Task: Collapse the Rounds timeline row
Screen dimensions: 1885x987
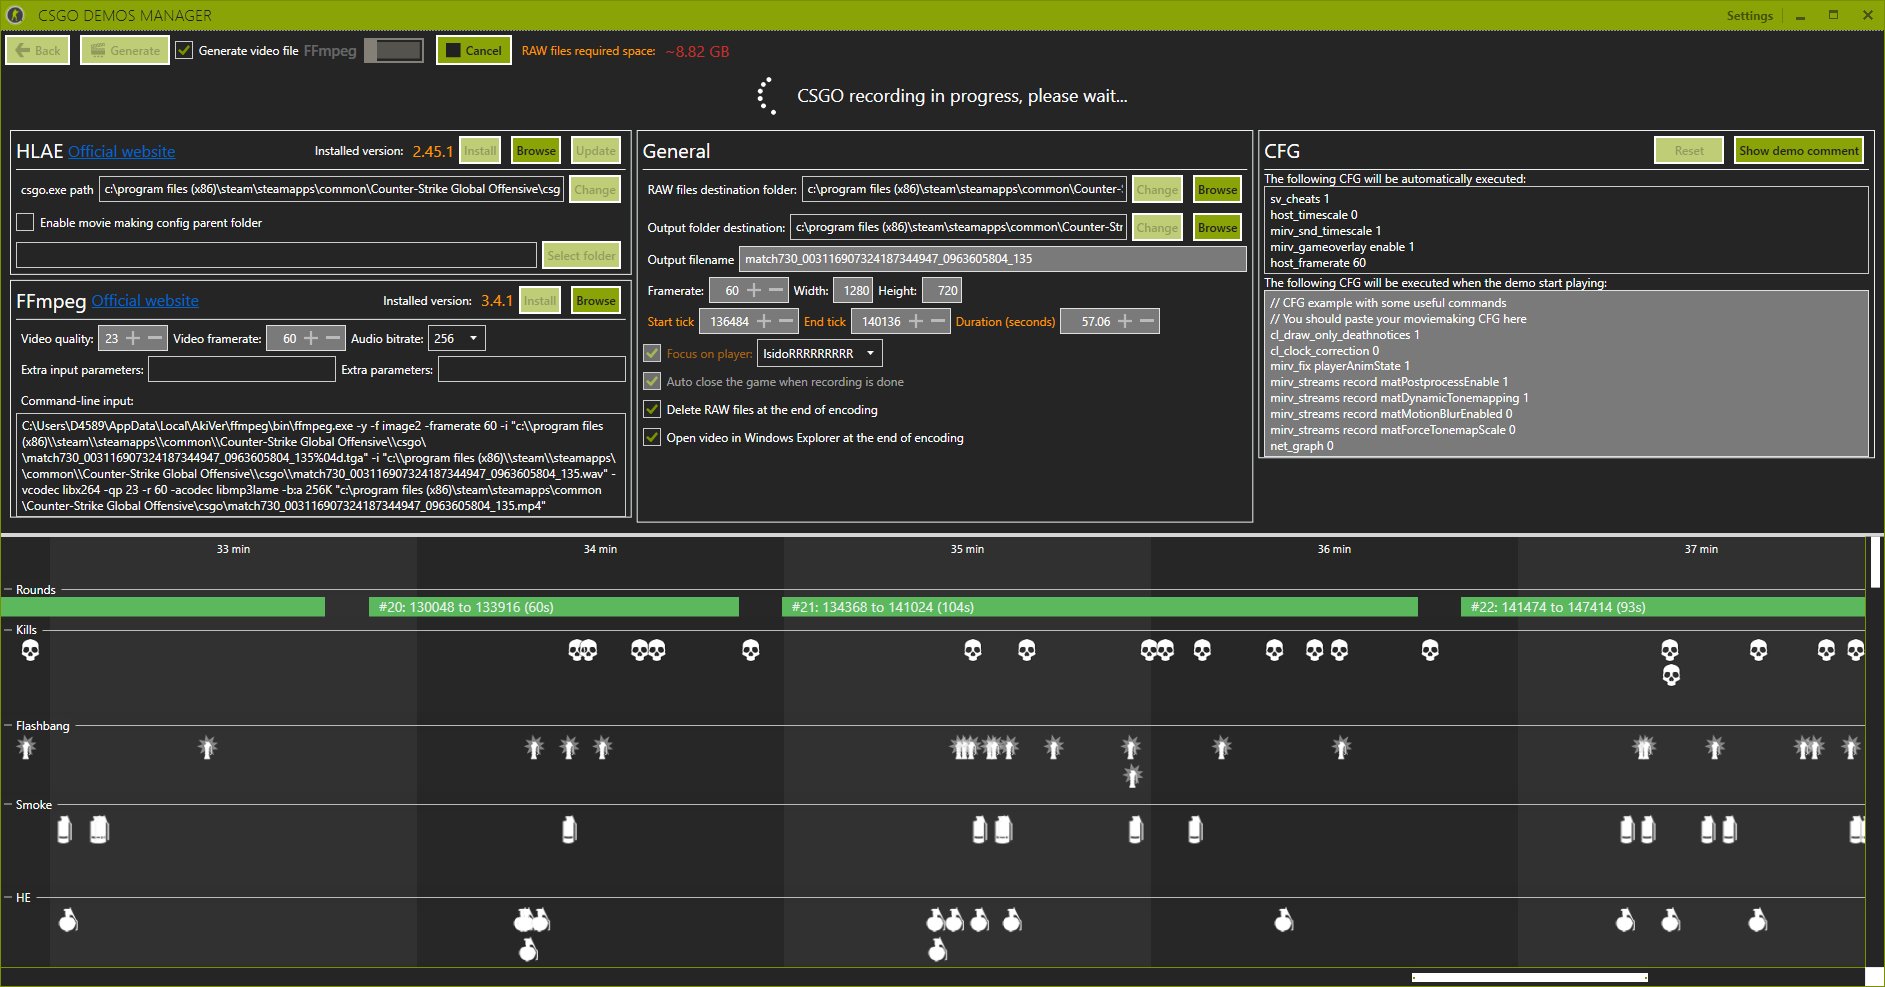Action: tap(8, 590)
